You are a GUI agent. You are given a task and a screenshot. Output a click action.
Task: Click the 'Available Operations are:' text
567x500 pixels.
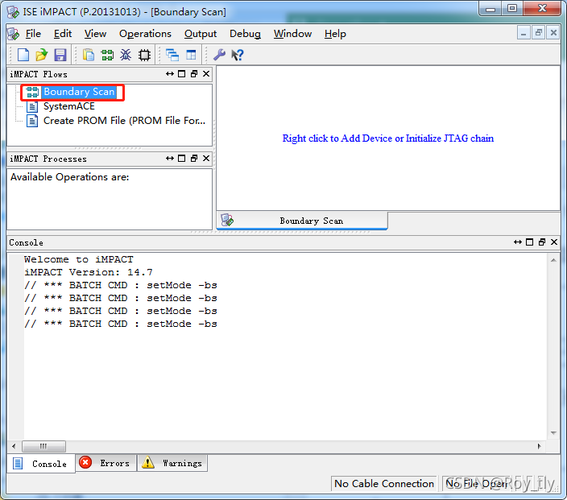[70, 177]
